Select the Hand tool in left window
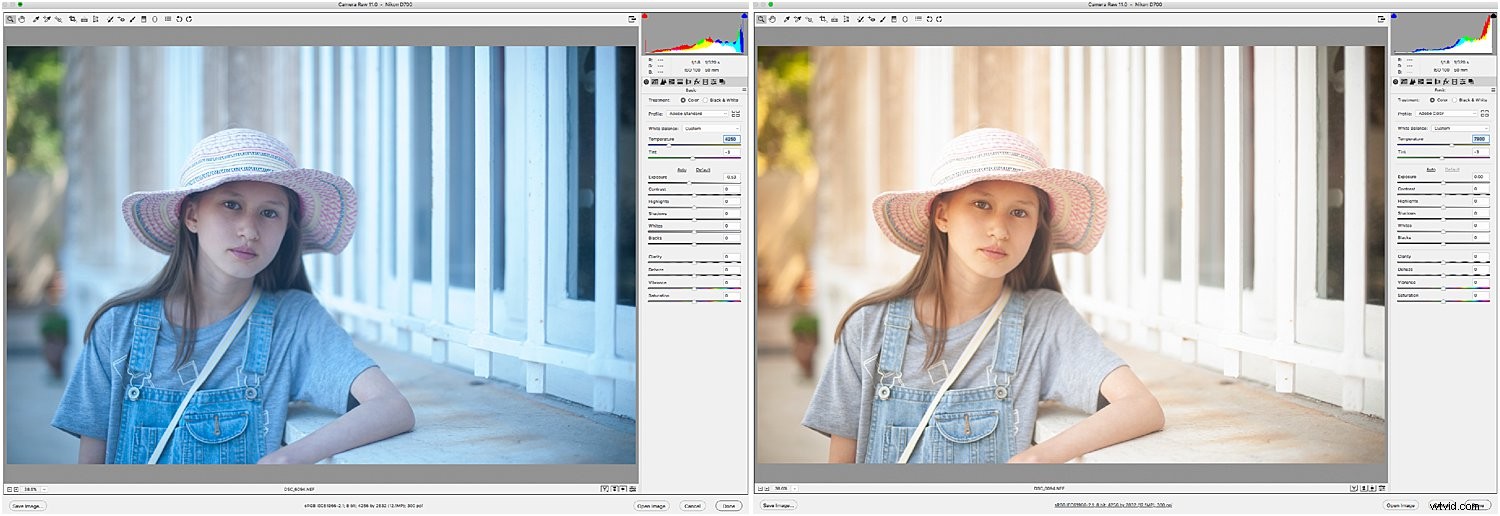 tap(21, 19)
